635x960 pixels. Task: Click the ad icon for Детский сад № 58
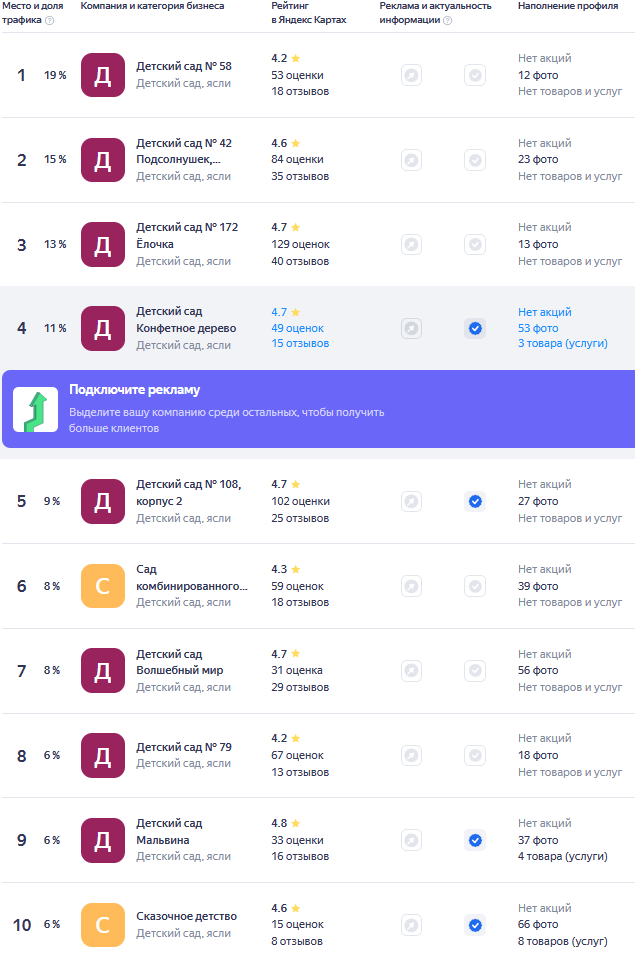411,75
